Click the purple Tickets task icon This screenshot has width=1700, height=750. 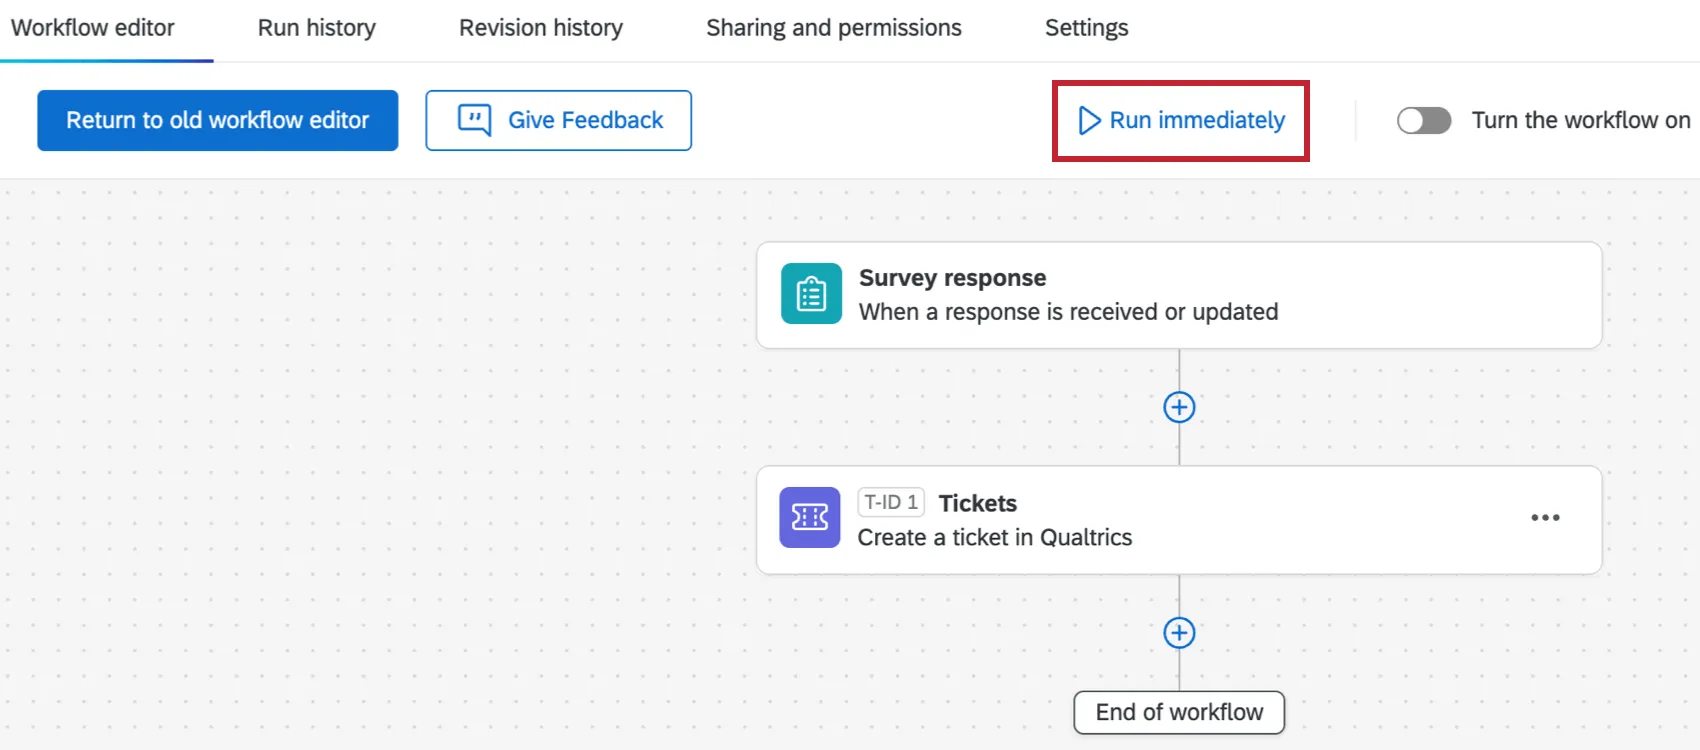pos(810,517)
